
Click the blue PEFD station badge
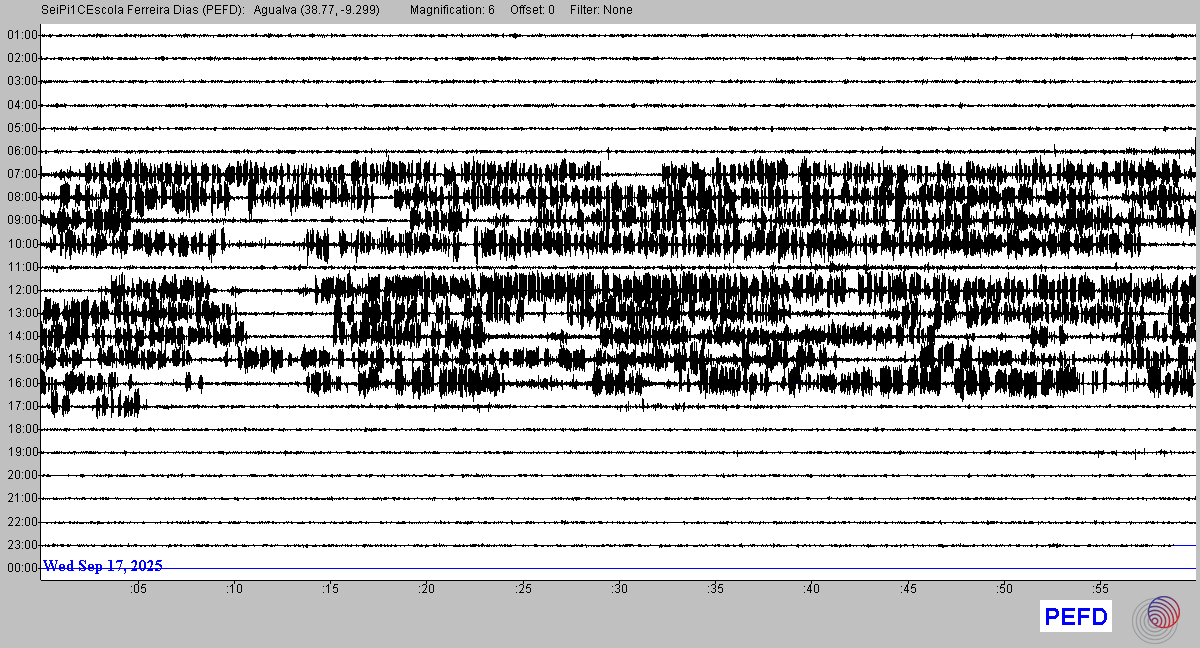(1076, 617)
